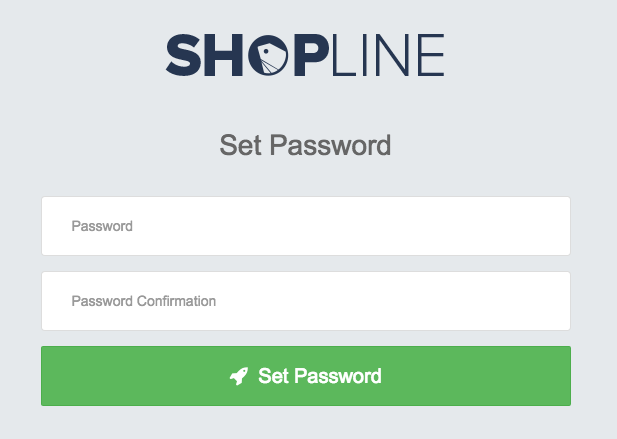617x439 pixels.
Task: Click the "Password Confirmation" placeholder text
Action: click(x=144, y=301)
